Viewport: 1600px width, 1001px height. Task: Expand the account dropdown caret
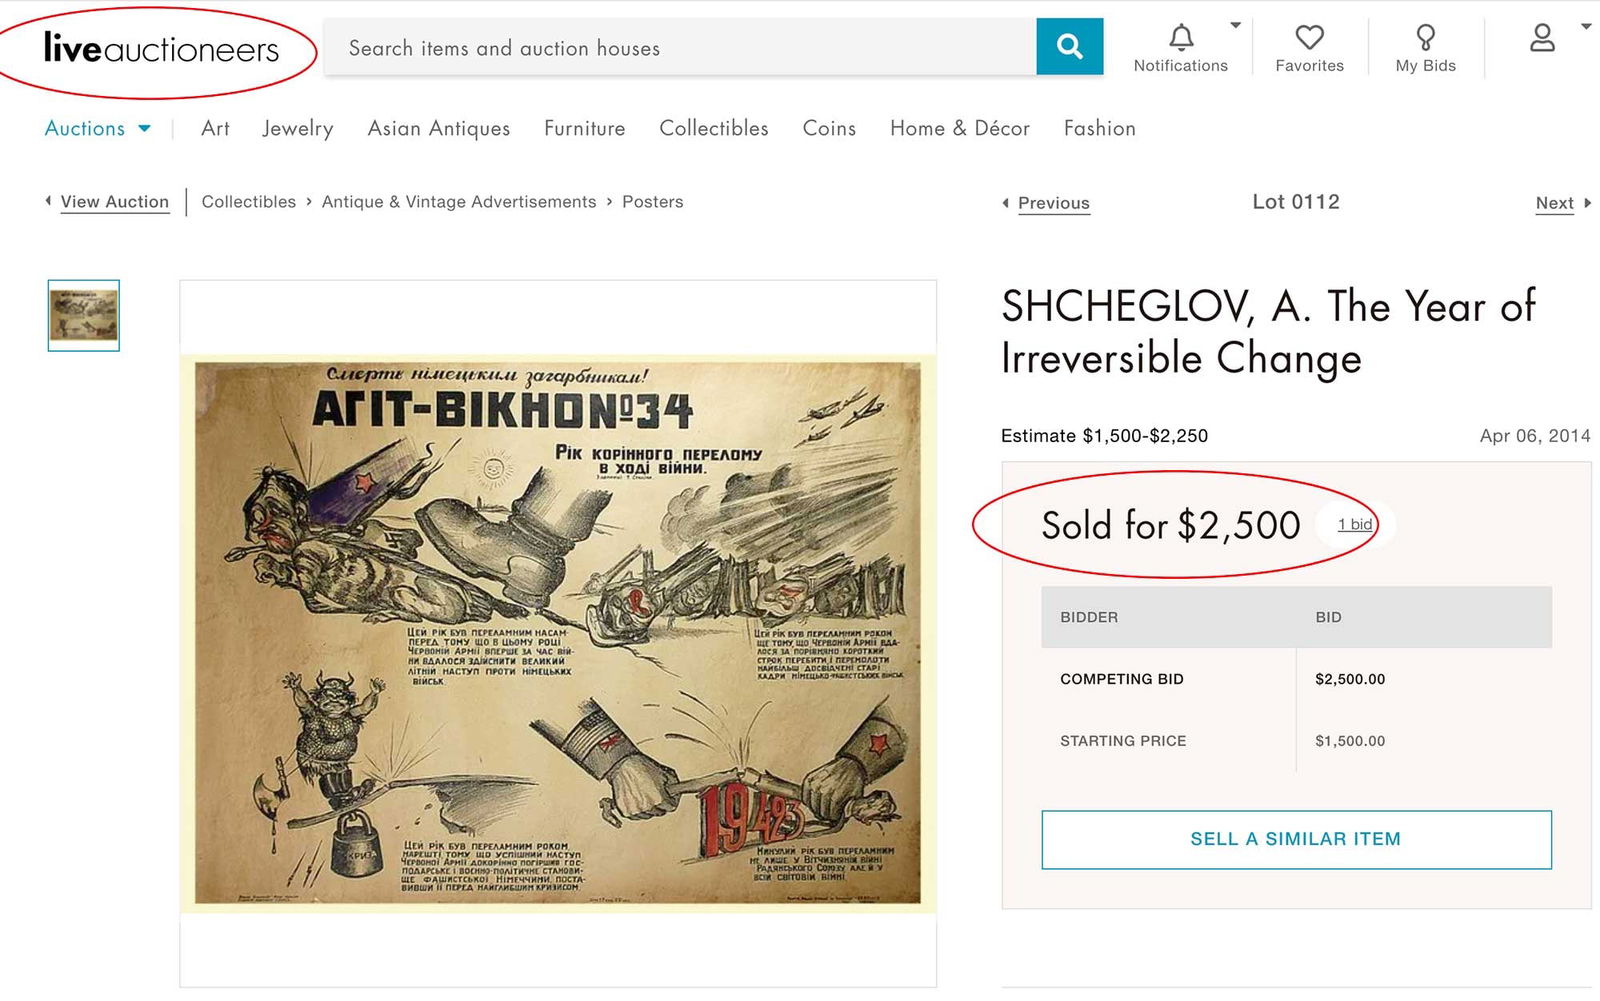[x=1586, y=26]
